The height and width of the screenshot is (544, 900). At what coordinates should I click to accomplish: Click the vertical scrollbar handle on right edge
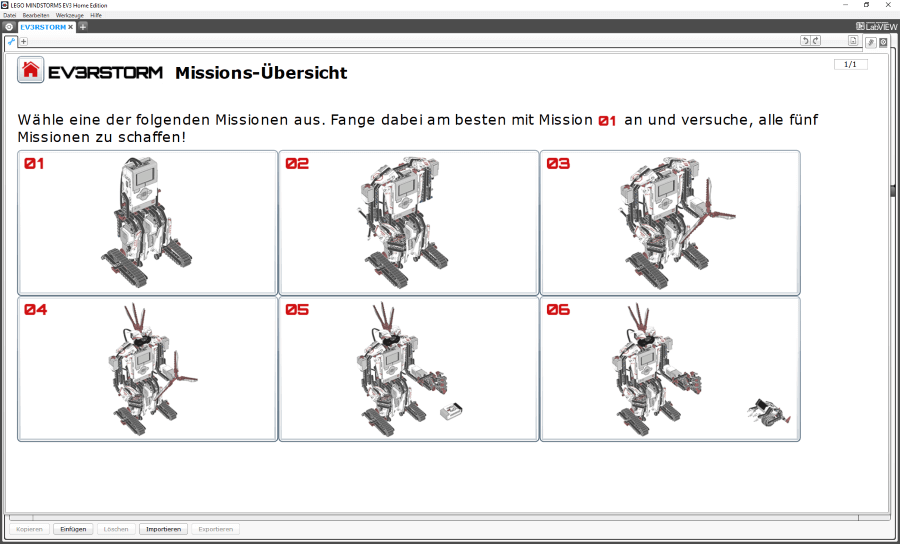[893, 191]
